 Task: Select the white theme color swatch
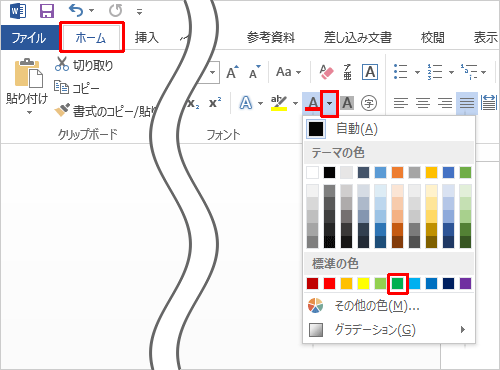click(312, 172)
